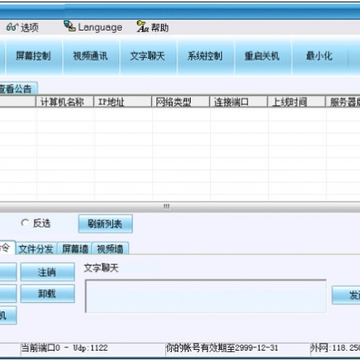Screen dimensions: 360x360
Task: Click the 你的帐号有效期至2999-12-31 status text
Action: (x=222, y=348)
